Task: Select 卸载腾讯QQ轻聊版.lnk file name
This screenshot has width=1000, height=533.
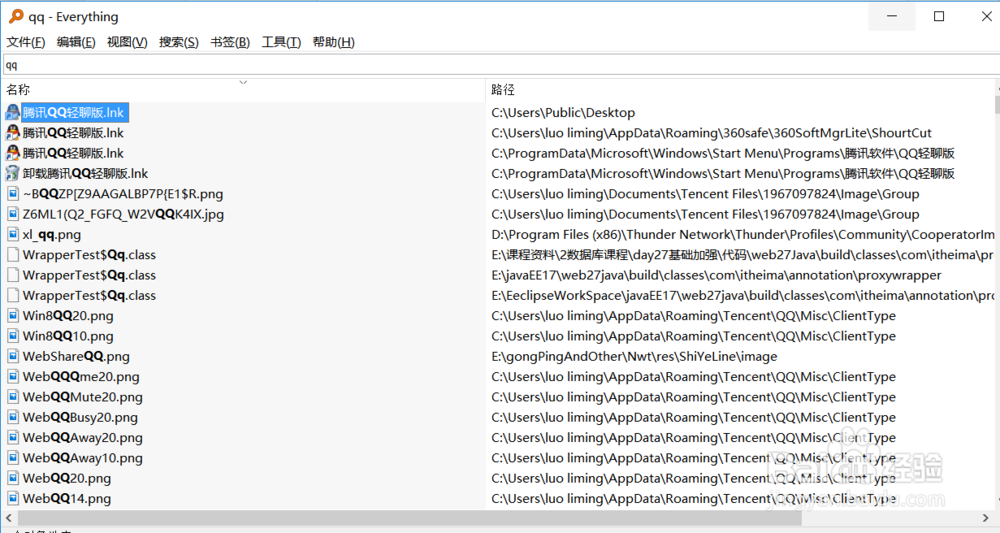Action: click(x=85, y=173)
